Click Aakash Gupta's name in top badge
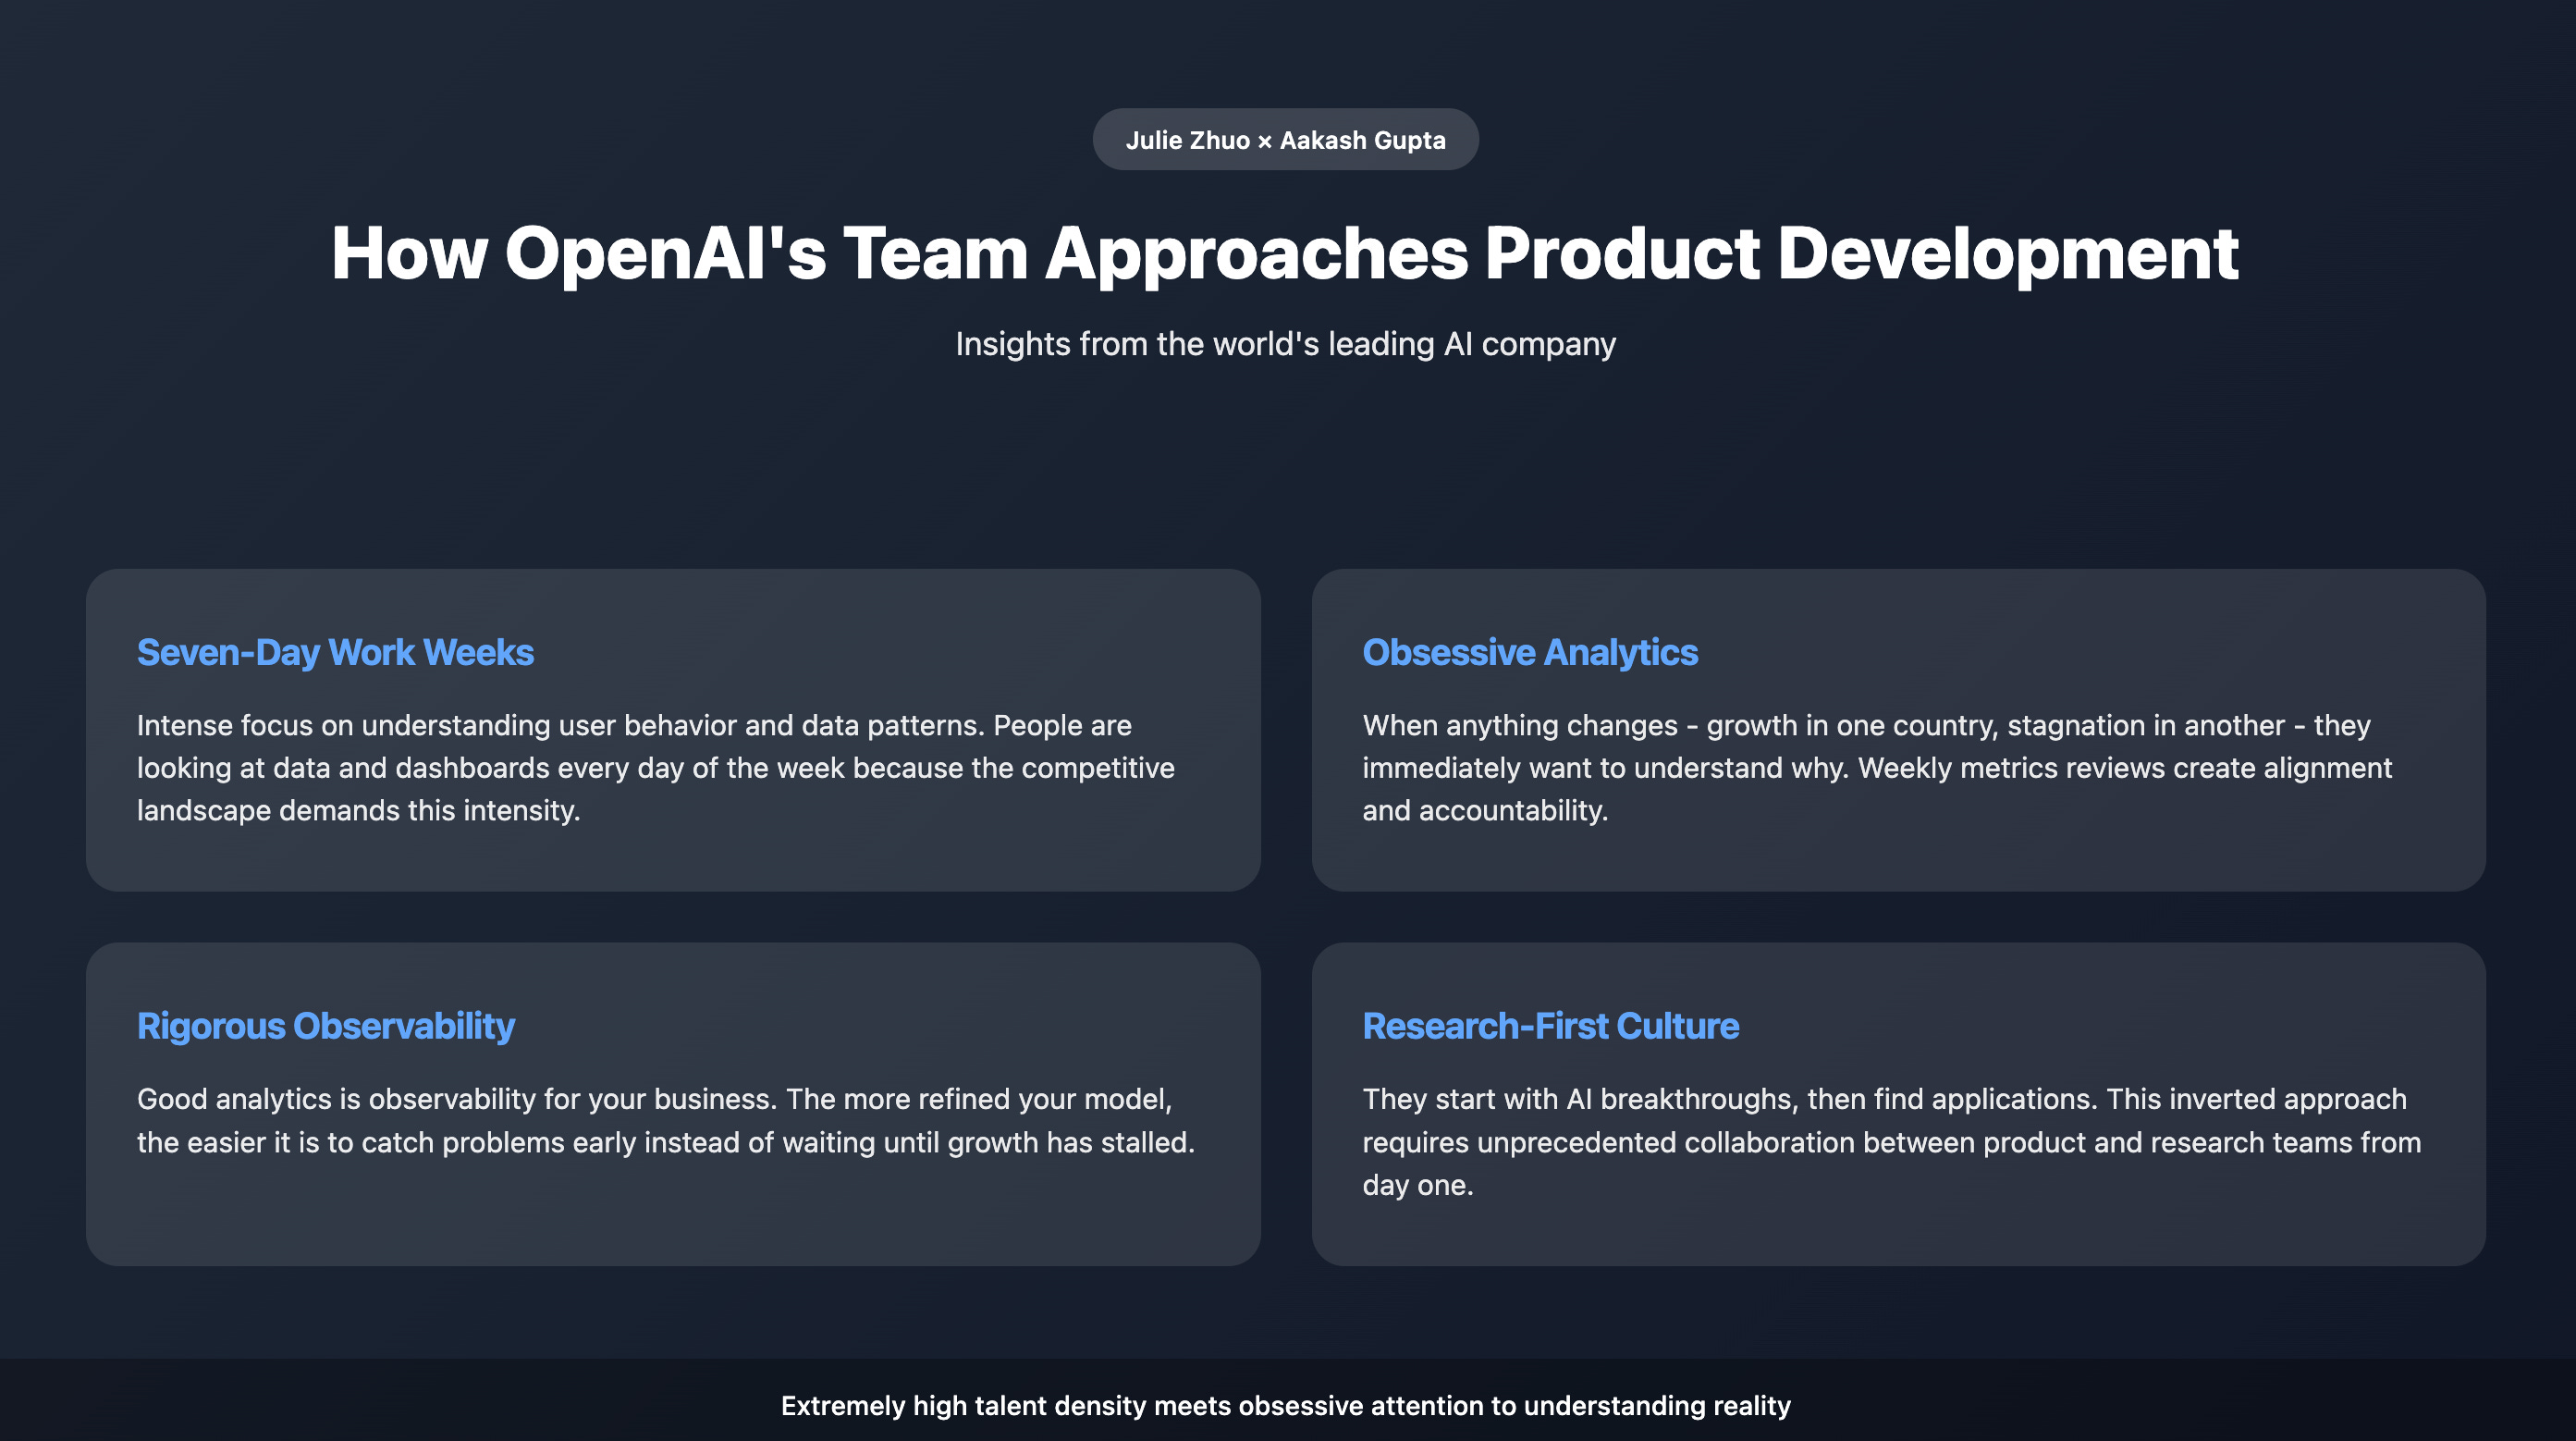This screenshot has width=2576, height=1441. pos(1362,140)
